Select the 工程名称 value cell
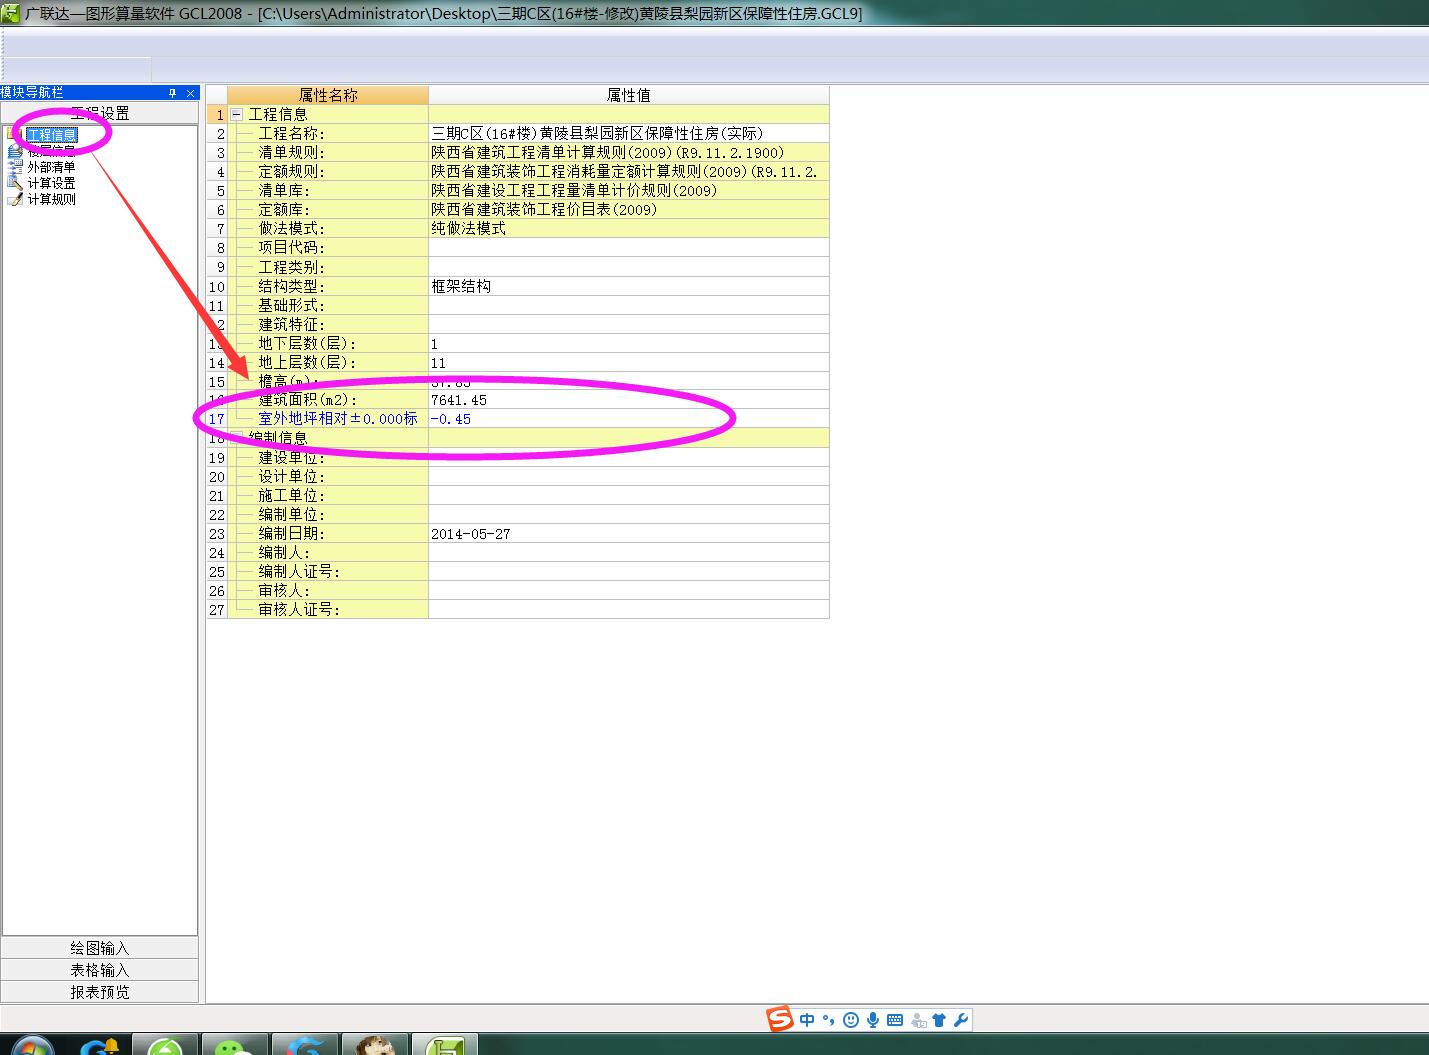Image resolution: width=1429 pixels, height=1055 pixels. click(629, 133)
